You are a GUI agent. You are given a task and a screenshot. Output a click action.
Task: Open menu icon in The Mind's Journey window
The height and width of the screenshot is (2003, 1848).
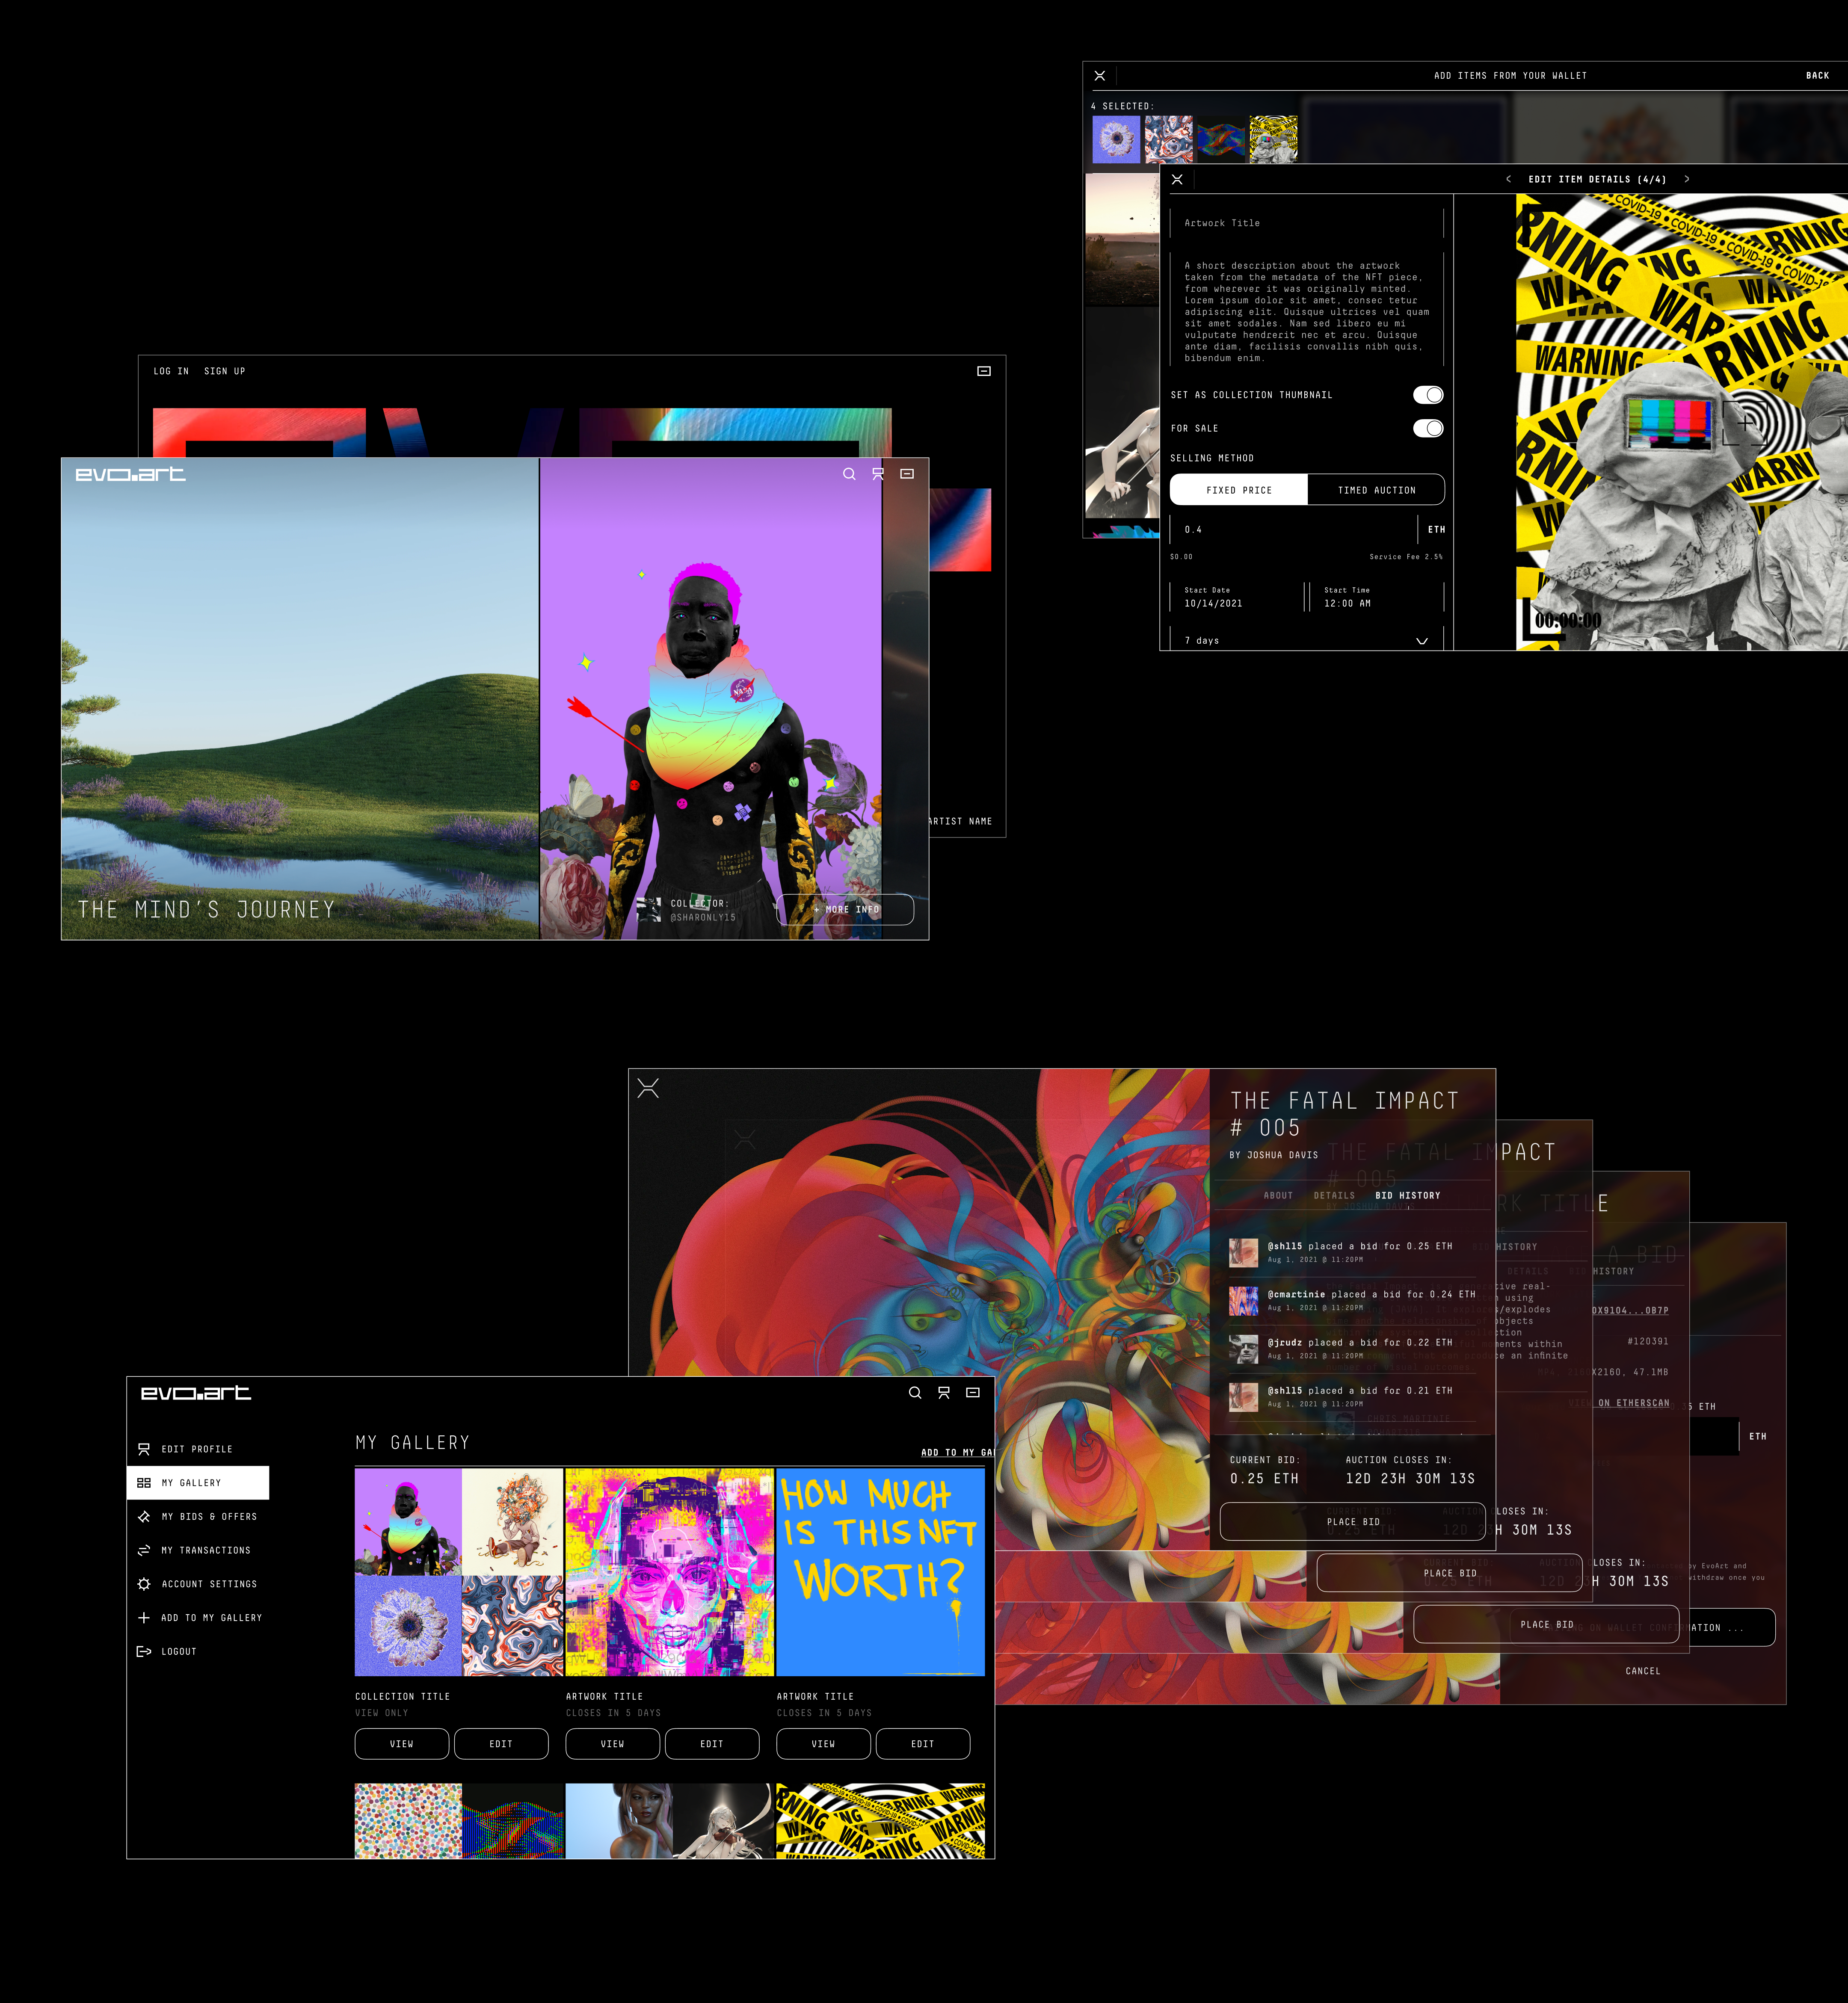click(x=907, y=474)
